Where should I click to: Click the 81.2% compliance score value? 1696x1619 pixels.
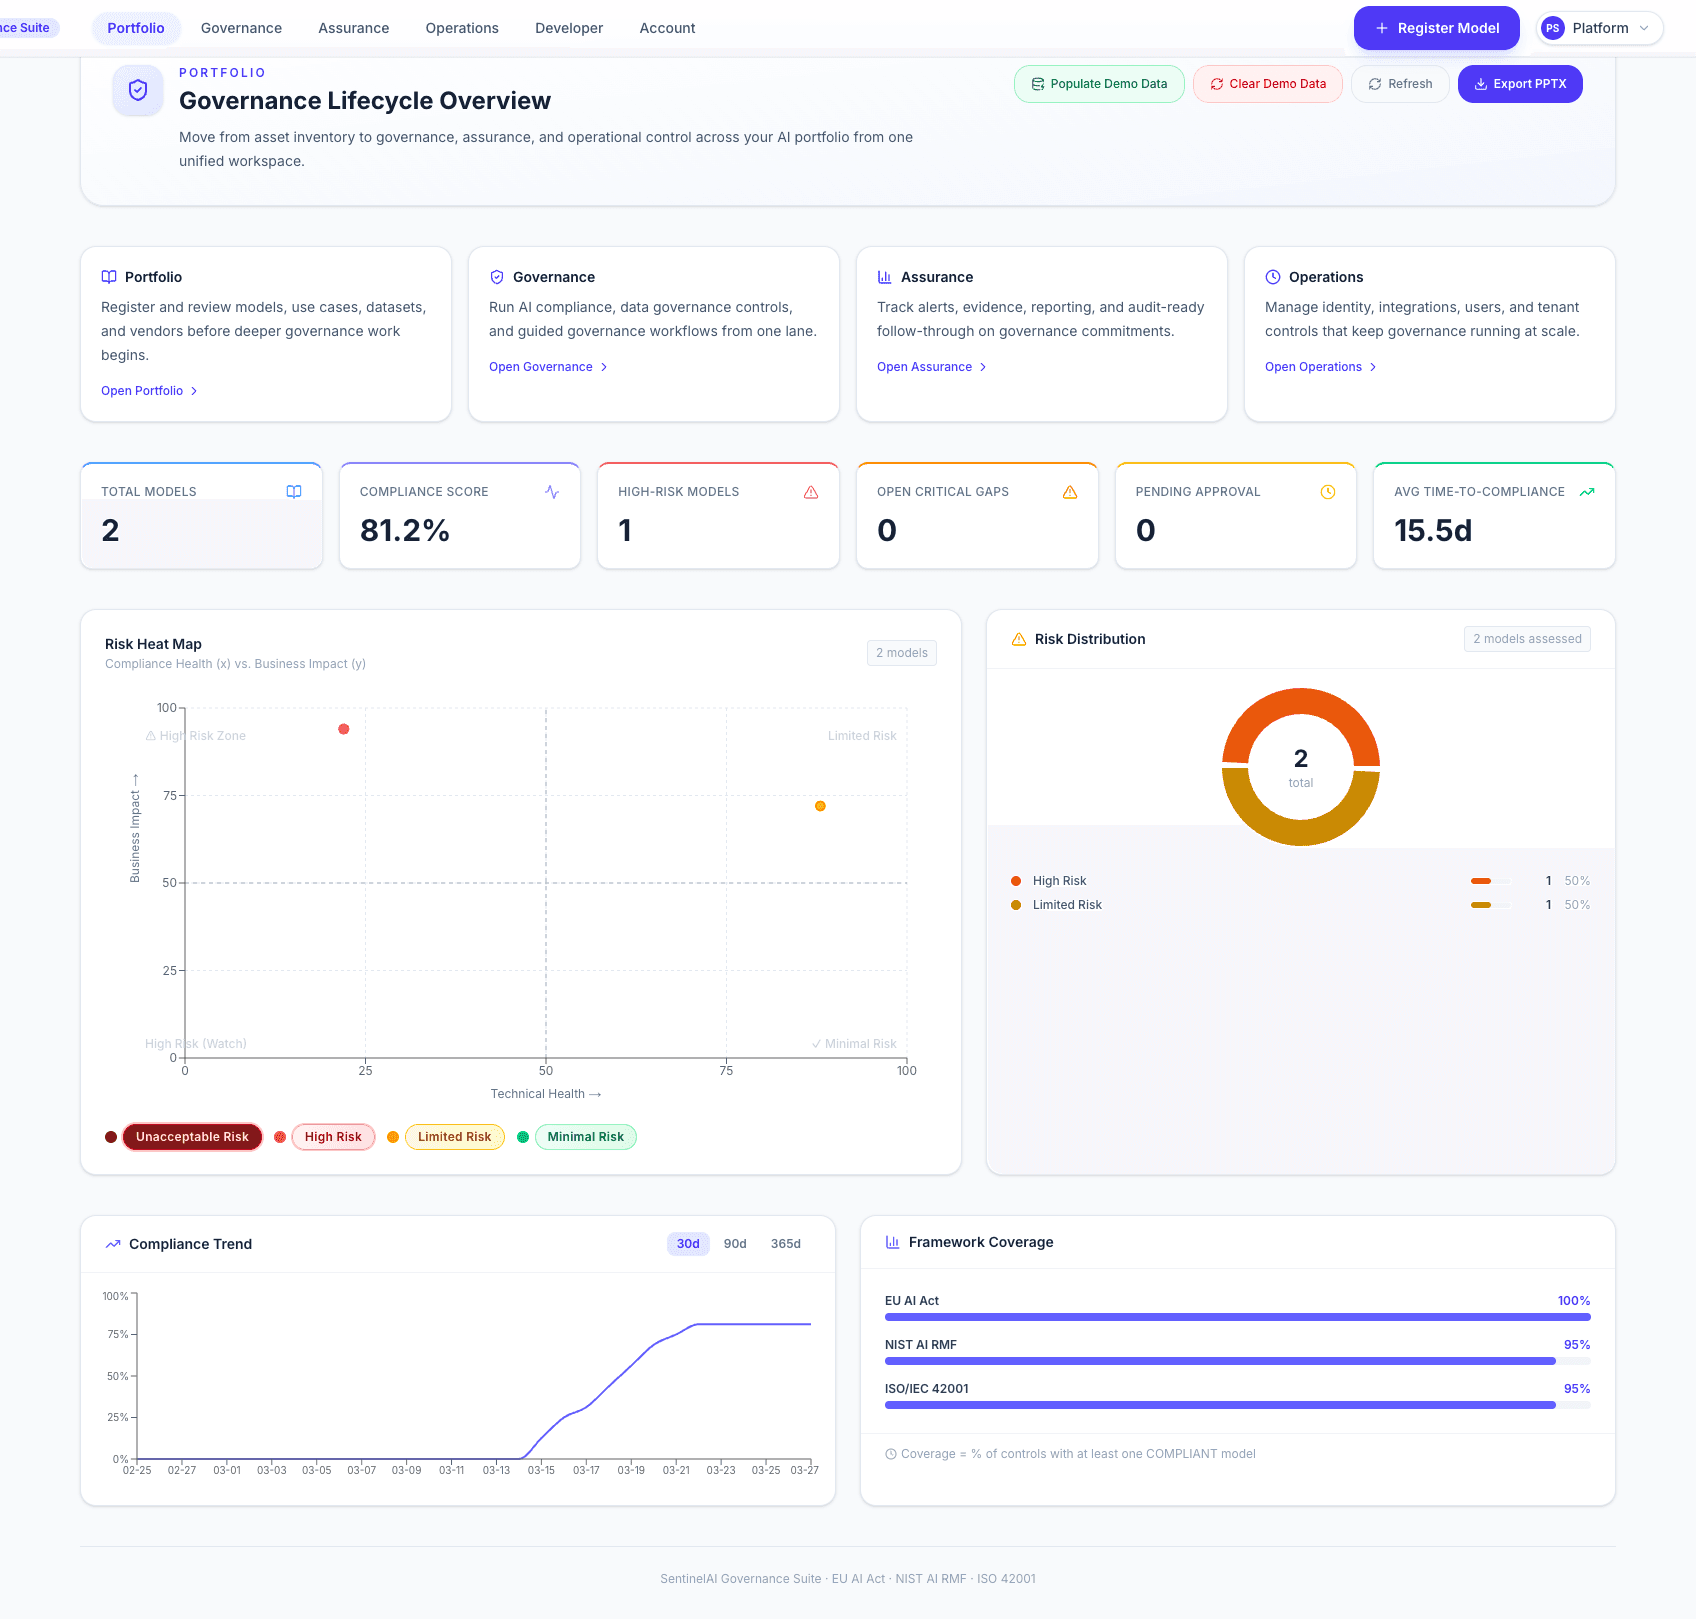tap(405, 530)
